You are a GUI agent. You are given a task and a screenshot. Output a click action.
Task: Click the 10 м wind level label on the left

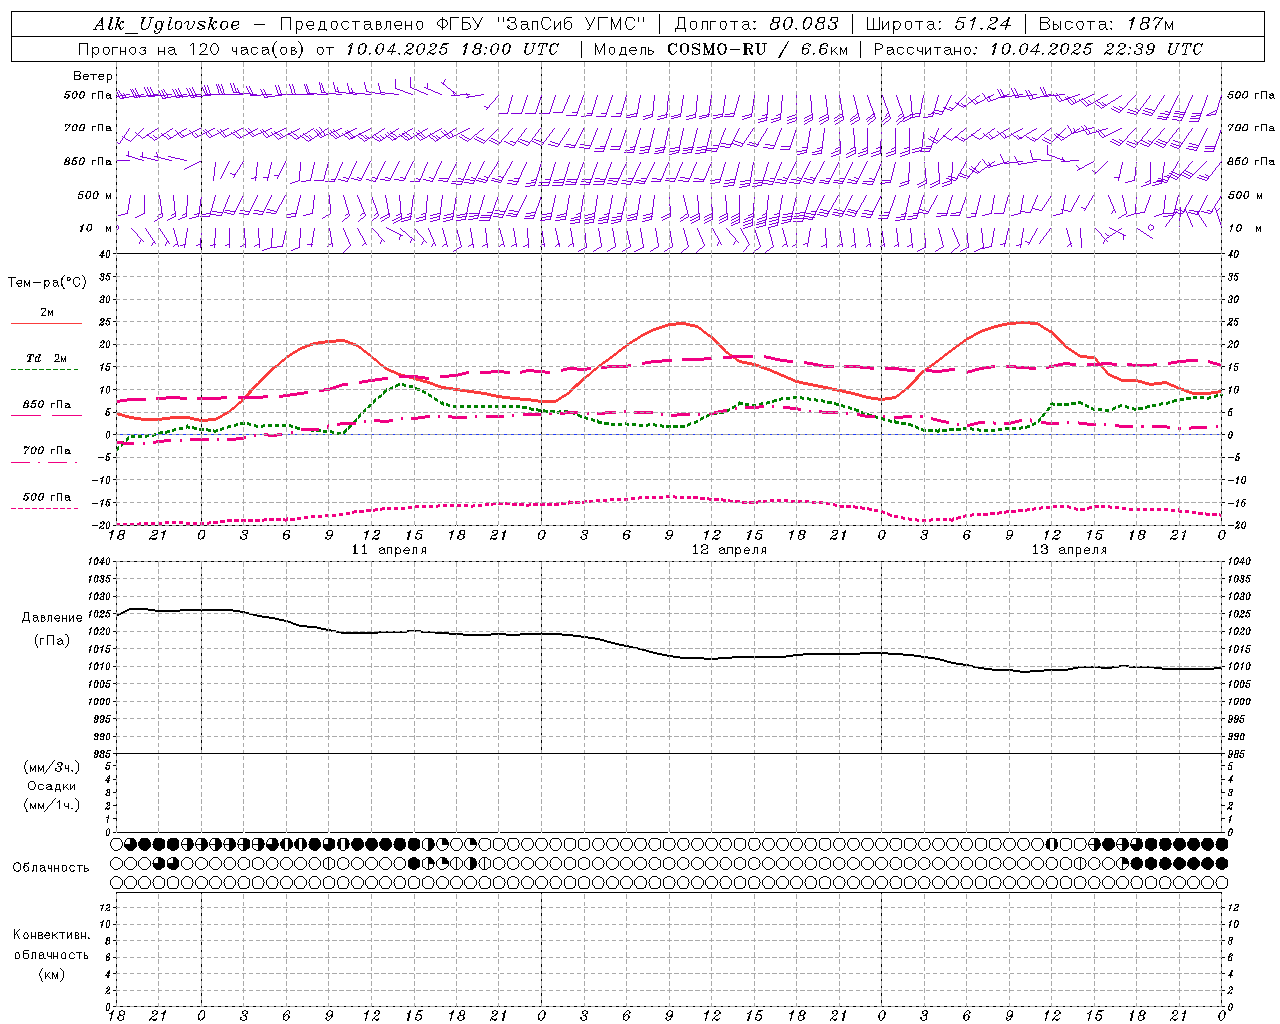97,228
